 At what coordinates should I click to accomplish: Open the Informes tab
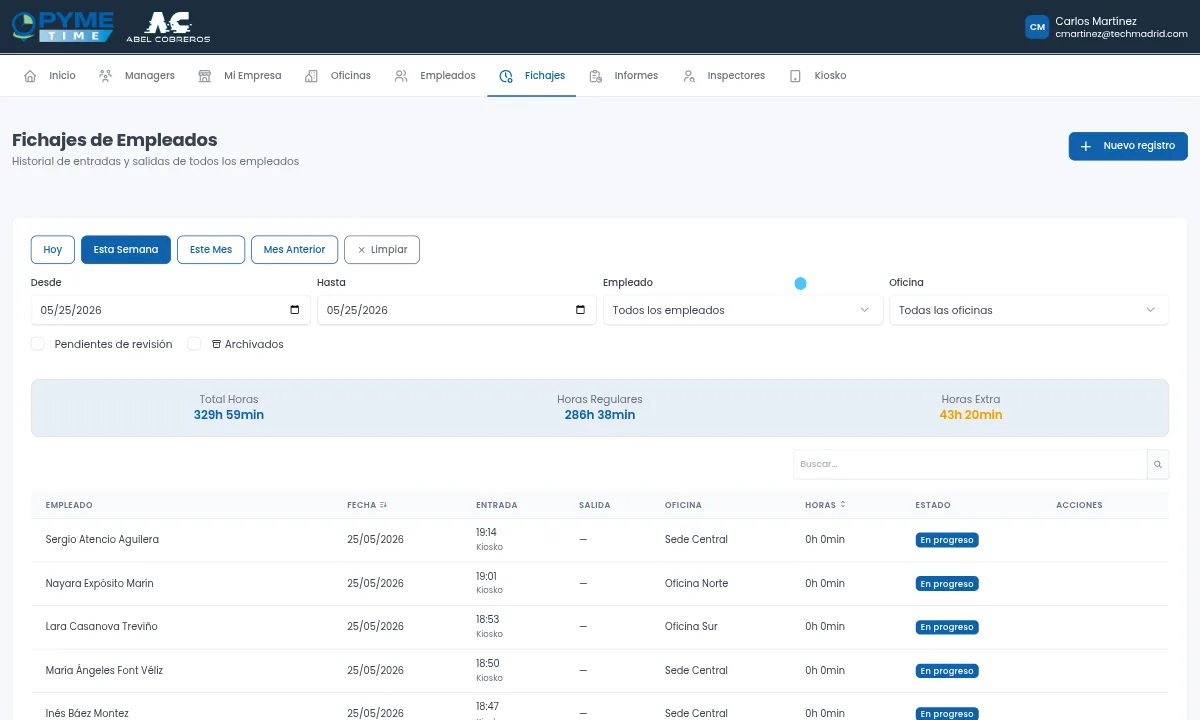pyautogui.click(x=624, y=76)
